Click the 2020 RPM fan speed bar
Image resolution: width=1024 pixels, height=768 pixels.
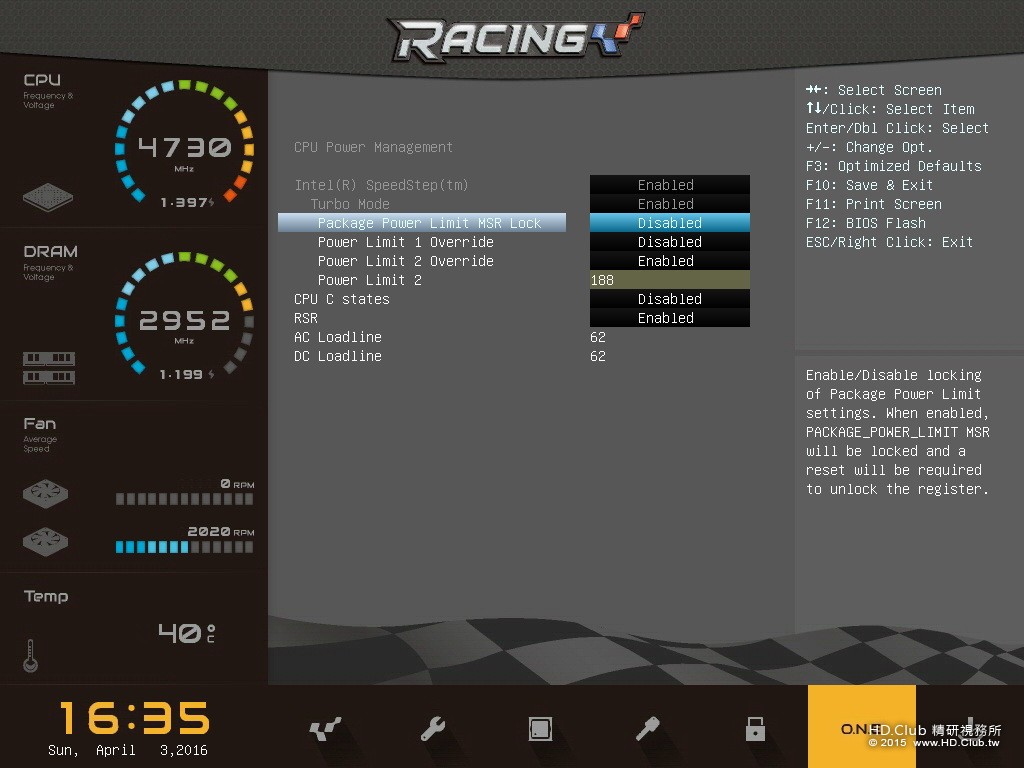pos(184,547)
